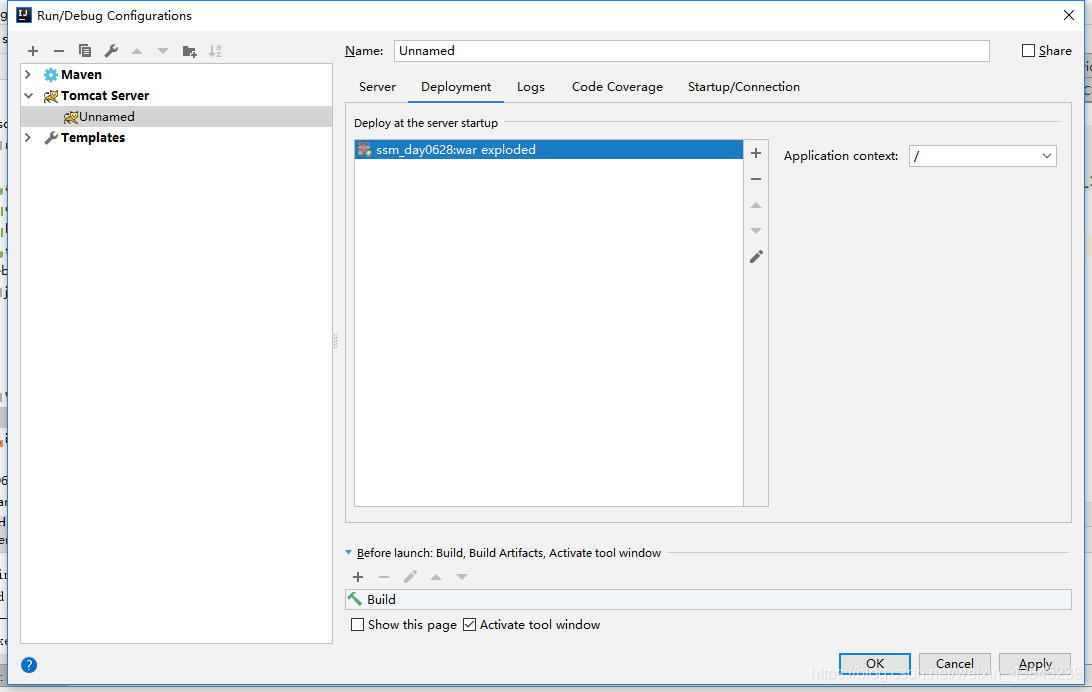Edit deployment artifact with pencil icon
1092x692 pixels.
pos(756,257)
